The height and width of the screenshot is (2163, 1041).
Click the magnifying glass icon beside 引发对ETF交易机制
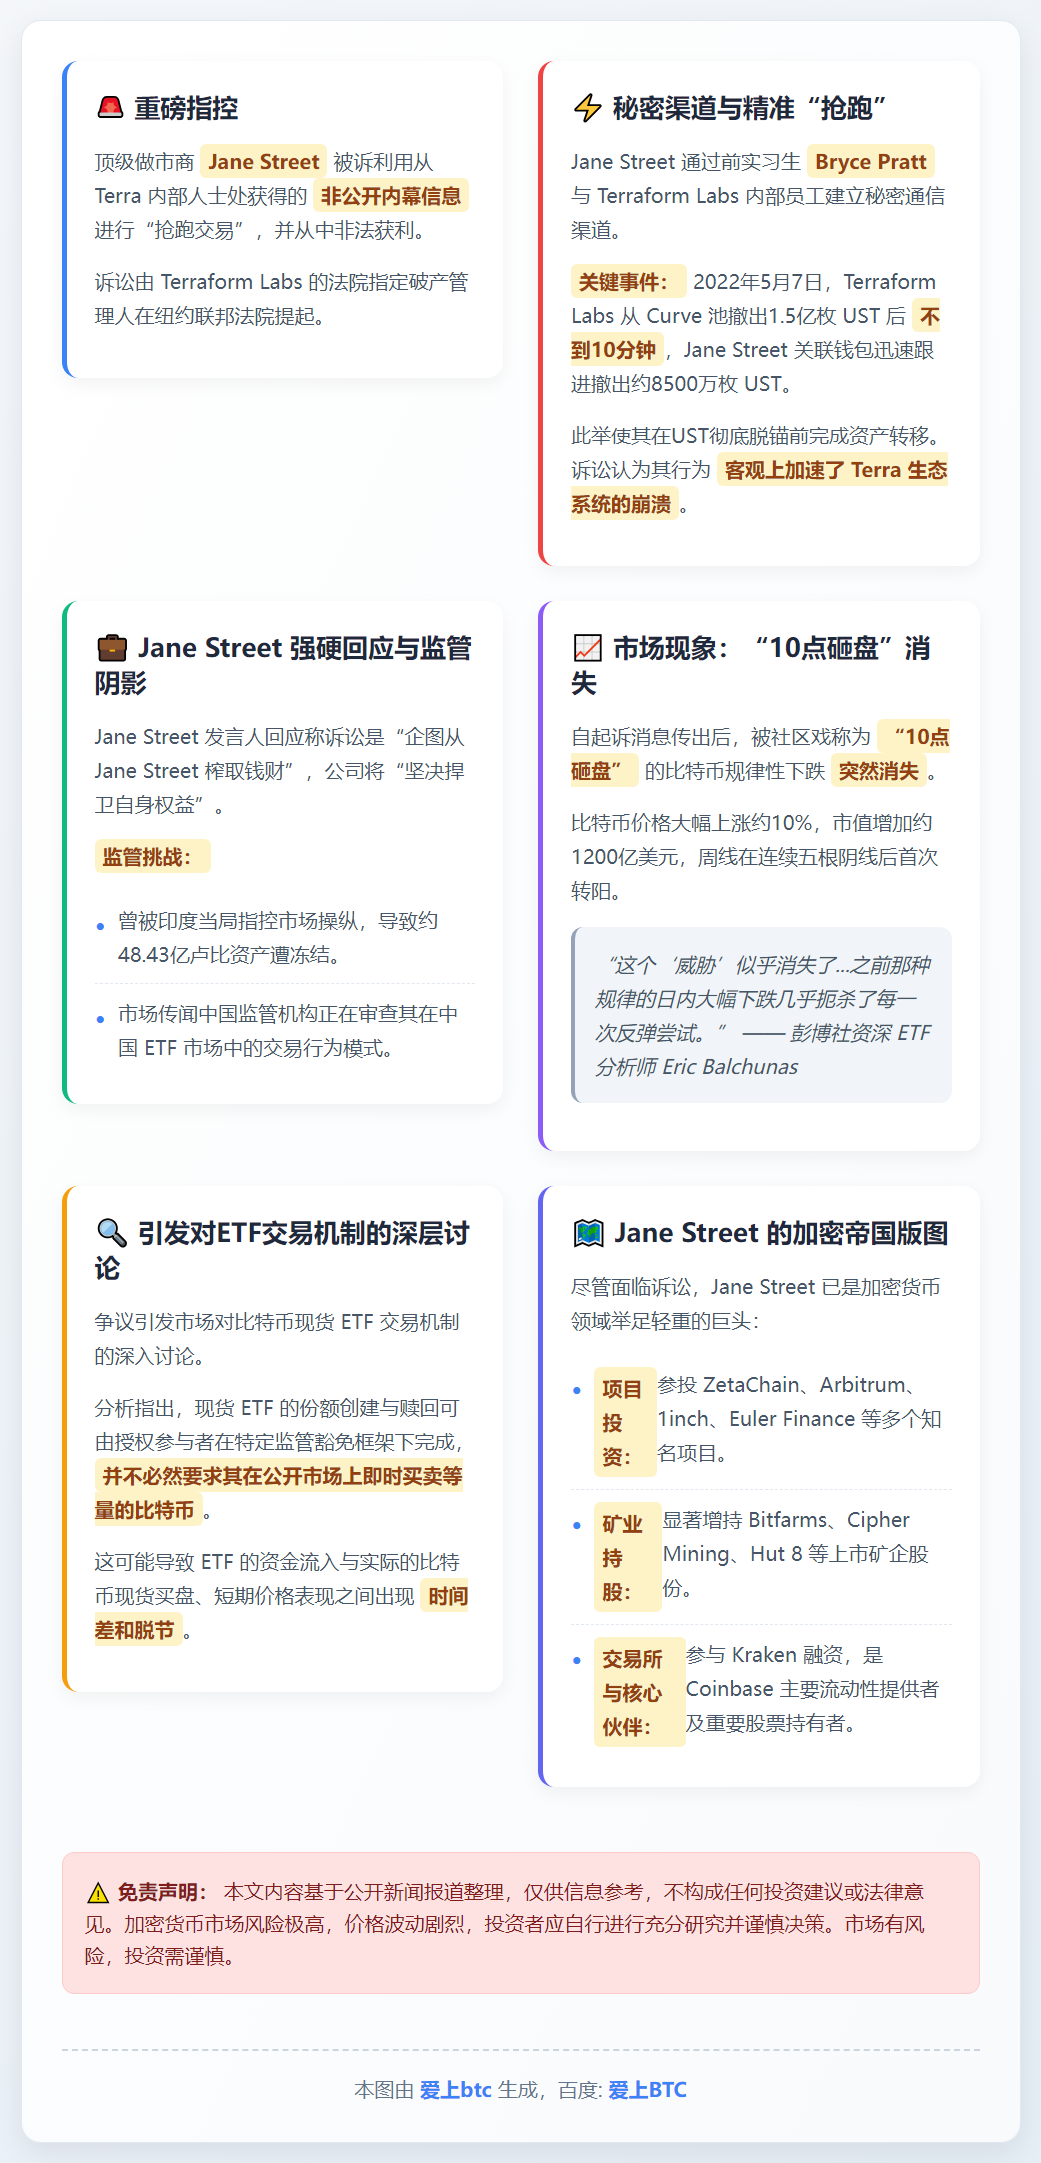[x=111, y=1233]
